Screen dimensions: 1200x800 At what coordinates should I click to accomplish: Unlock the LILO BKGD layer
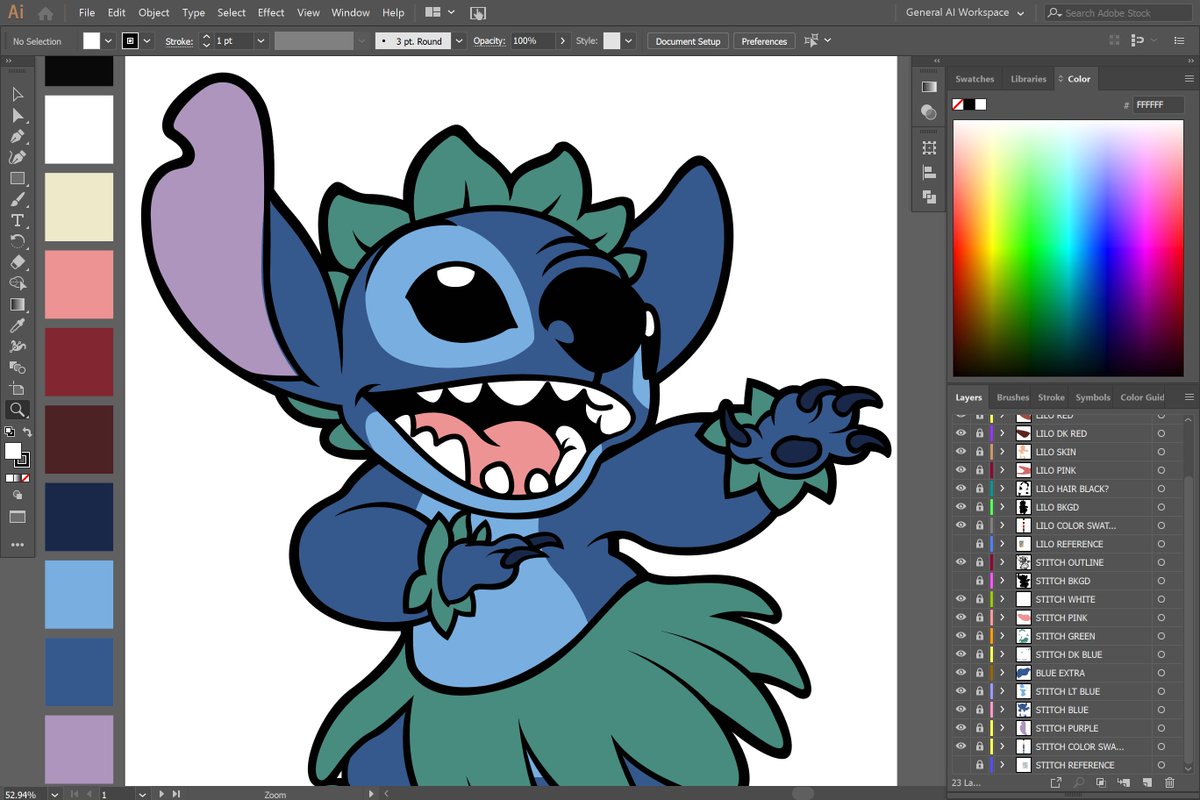(979, 507)
